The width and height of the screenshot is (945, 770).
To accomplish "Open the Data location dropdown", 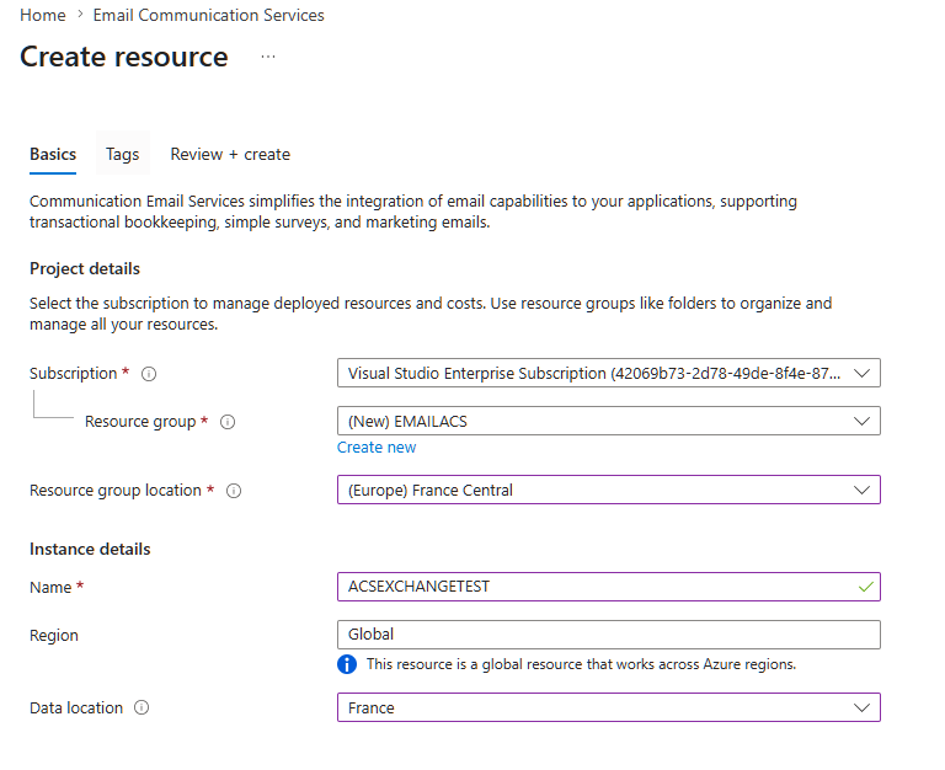I will coord(609,707).
